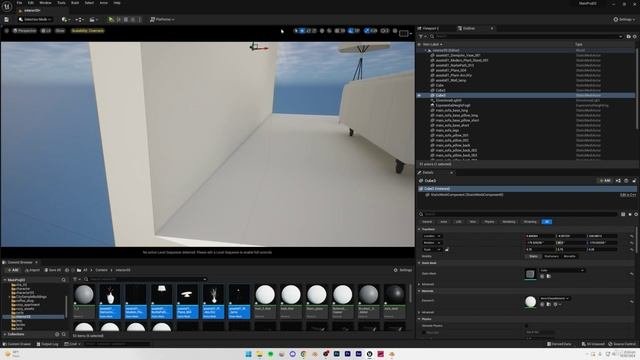
Task: Click the editor Settings button at top-right
Action: [624, 19]
